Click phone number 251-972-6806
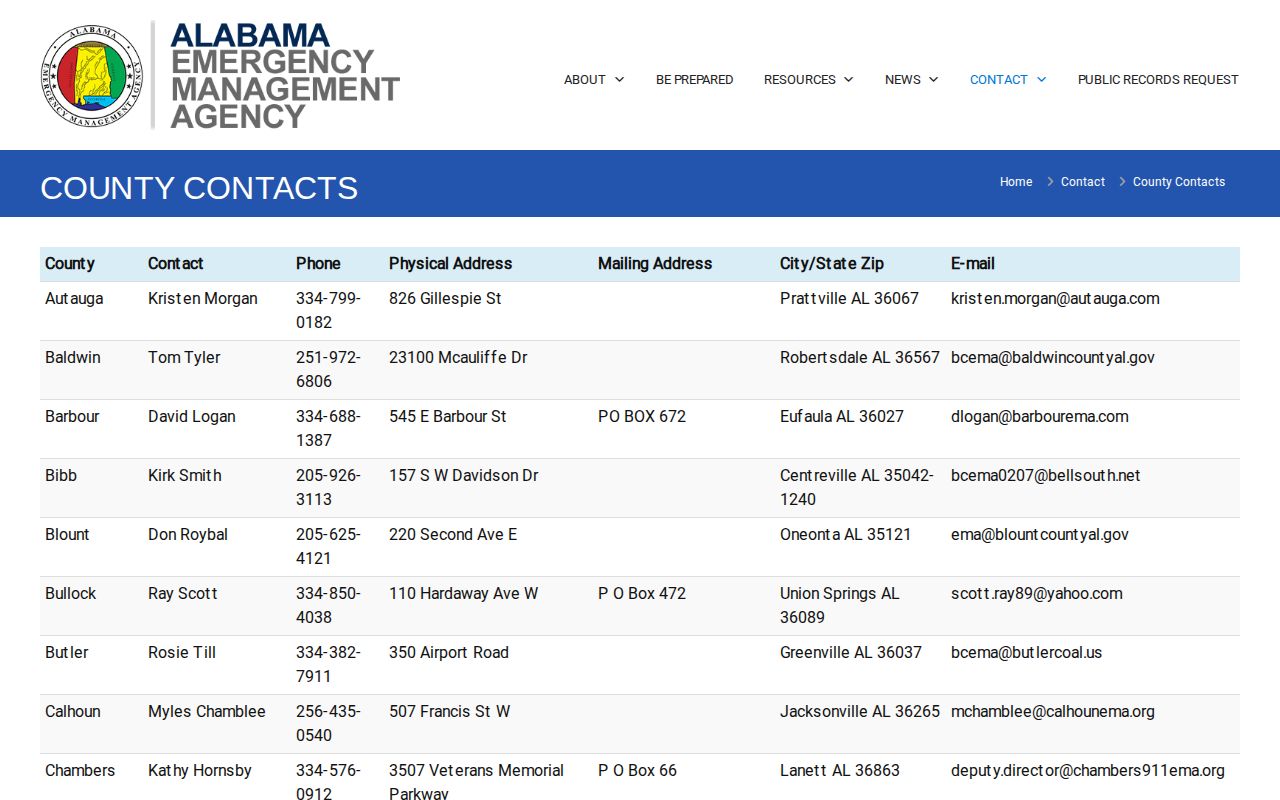This screenshot has width=1280, height=800. [328, 370]
